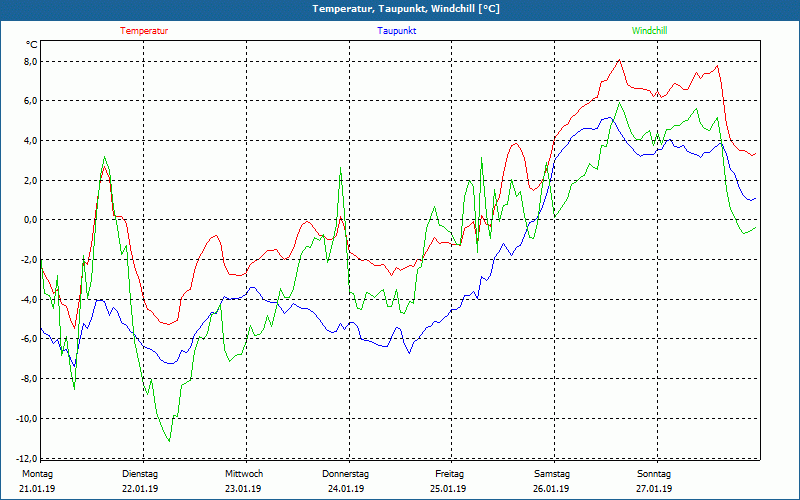Choose the Donnerstag day label

coord(346,473)
